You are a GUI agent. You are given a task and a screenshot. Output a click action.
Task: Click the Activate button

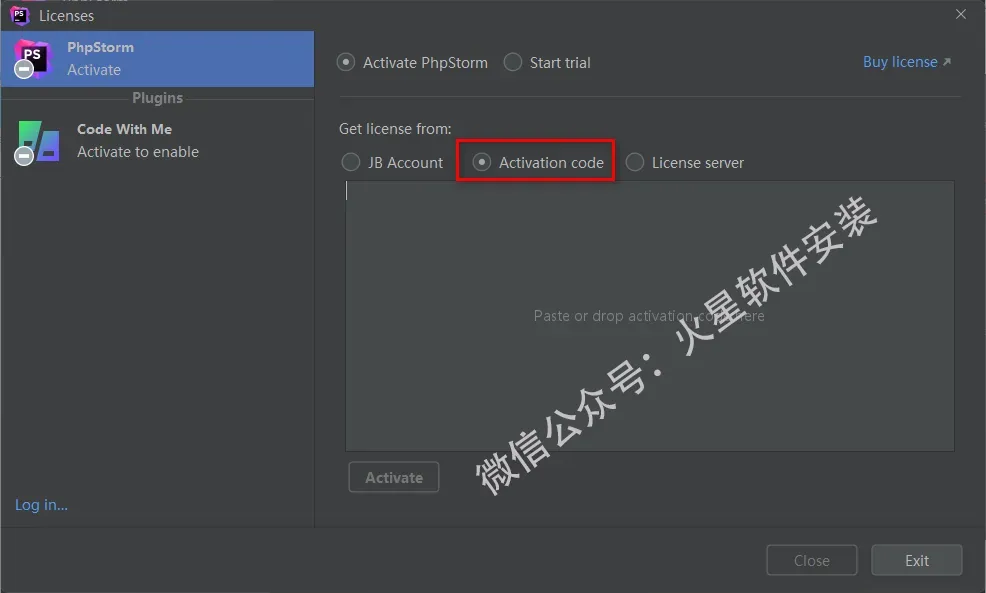394,477
